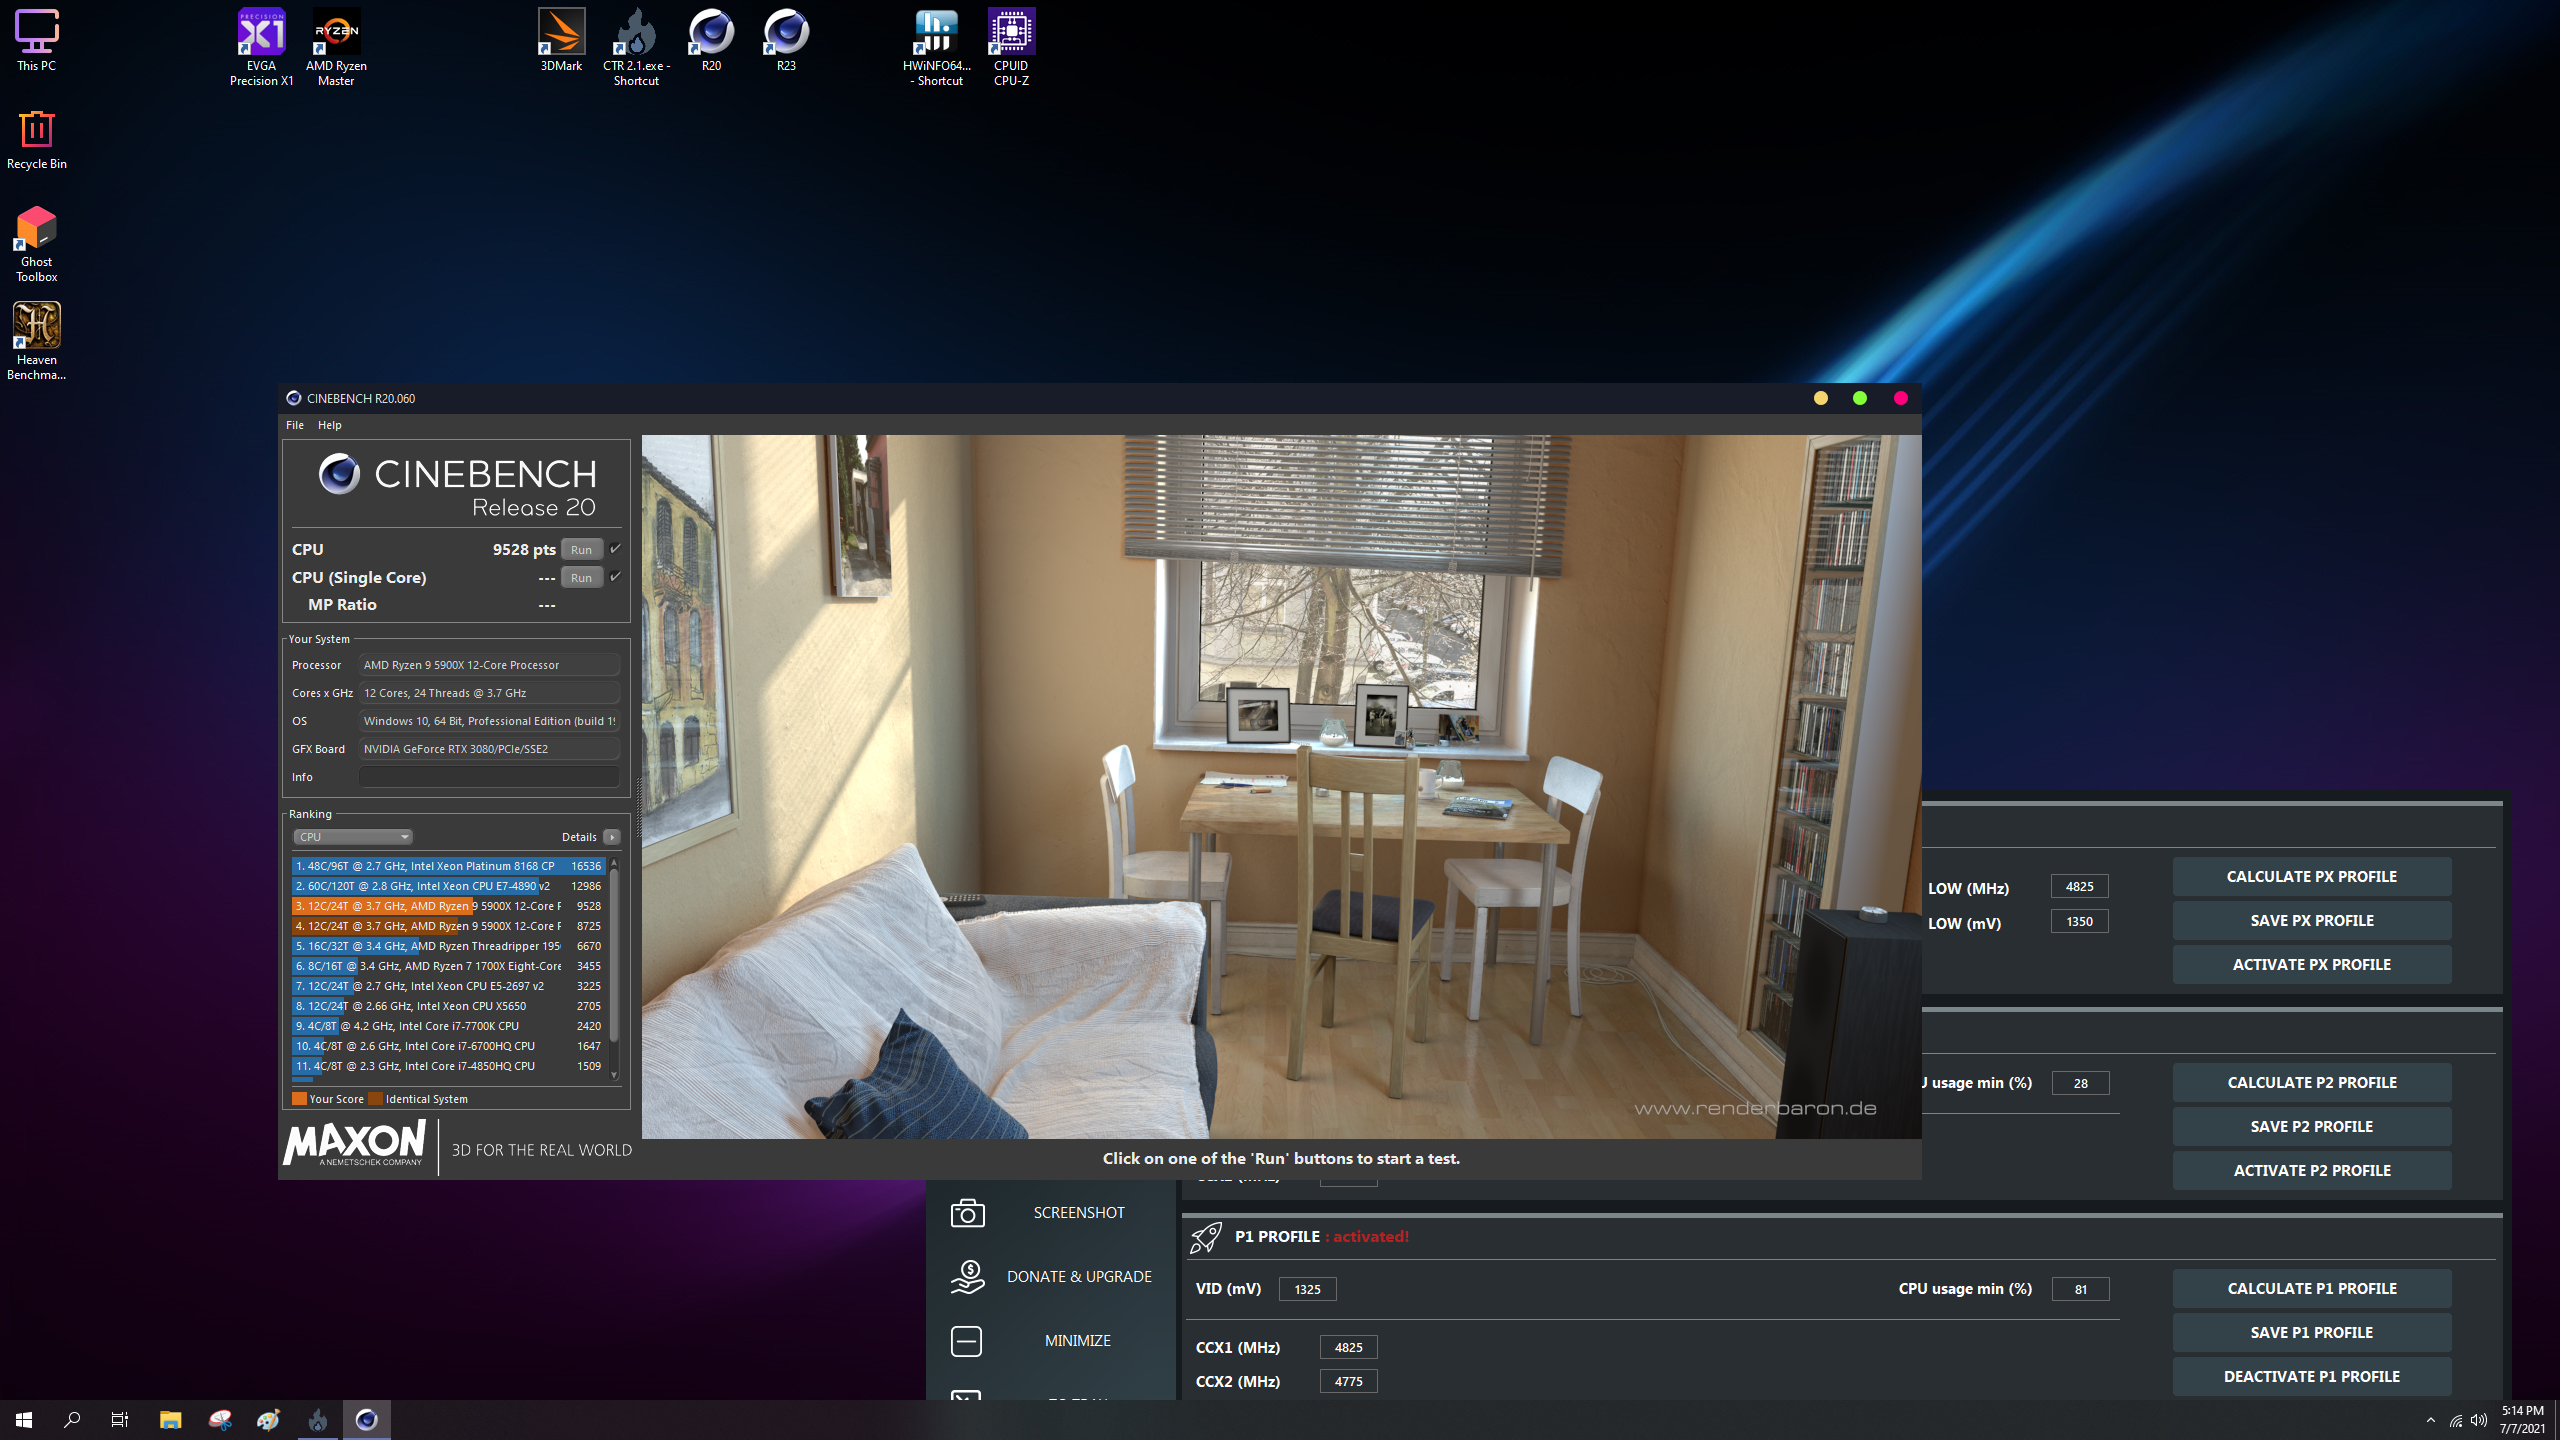The height and width of the screenshot is (1440, 2560).
Task: Launch Ghost Toolbox shortcut
Action: pyautogui.click(x=37, y=244)
